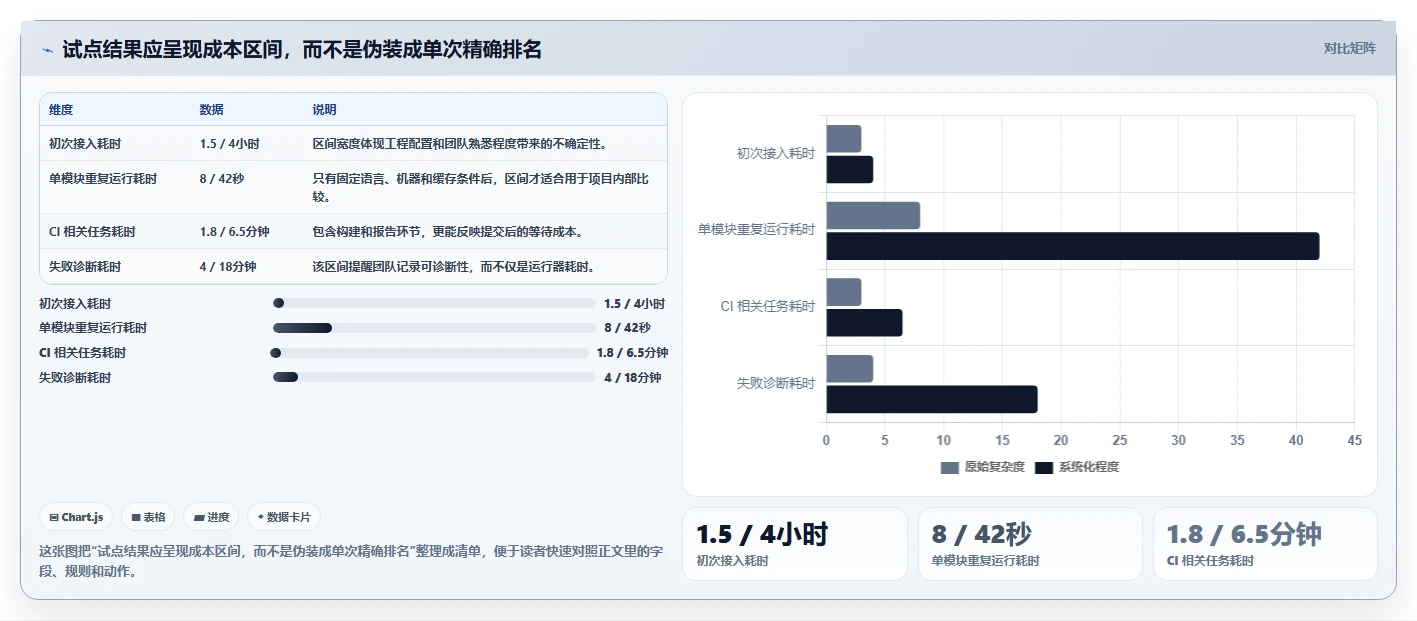Click the 单模块重复运行耗时 progress bar

point(434,328)
